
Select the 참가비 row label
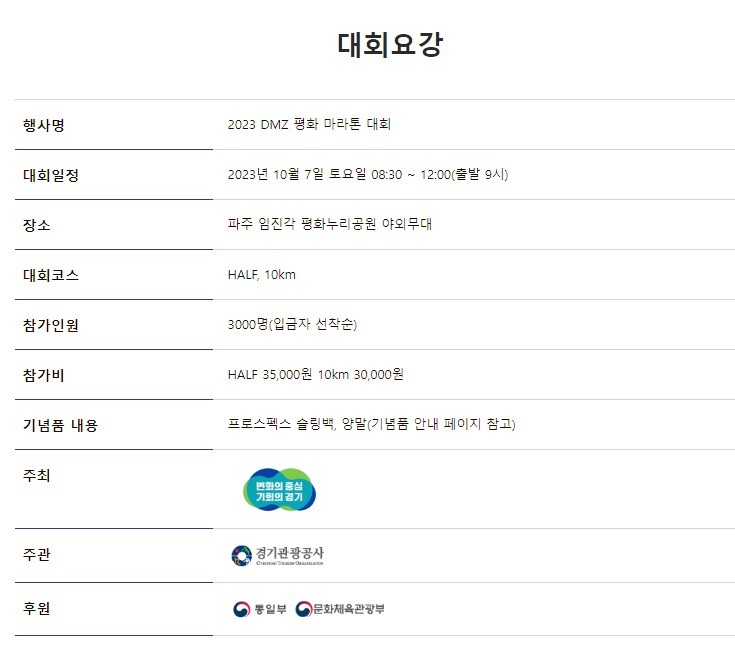point(44,375)
